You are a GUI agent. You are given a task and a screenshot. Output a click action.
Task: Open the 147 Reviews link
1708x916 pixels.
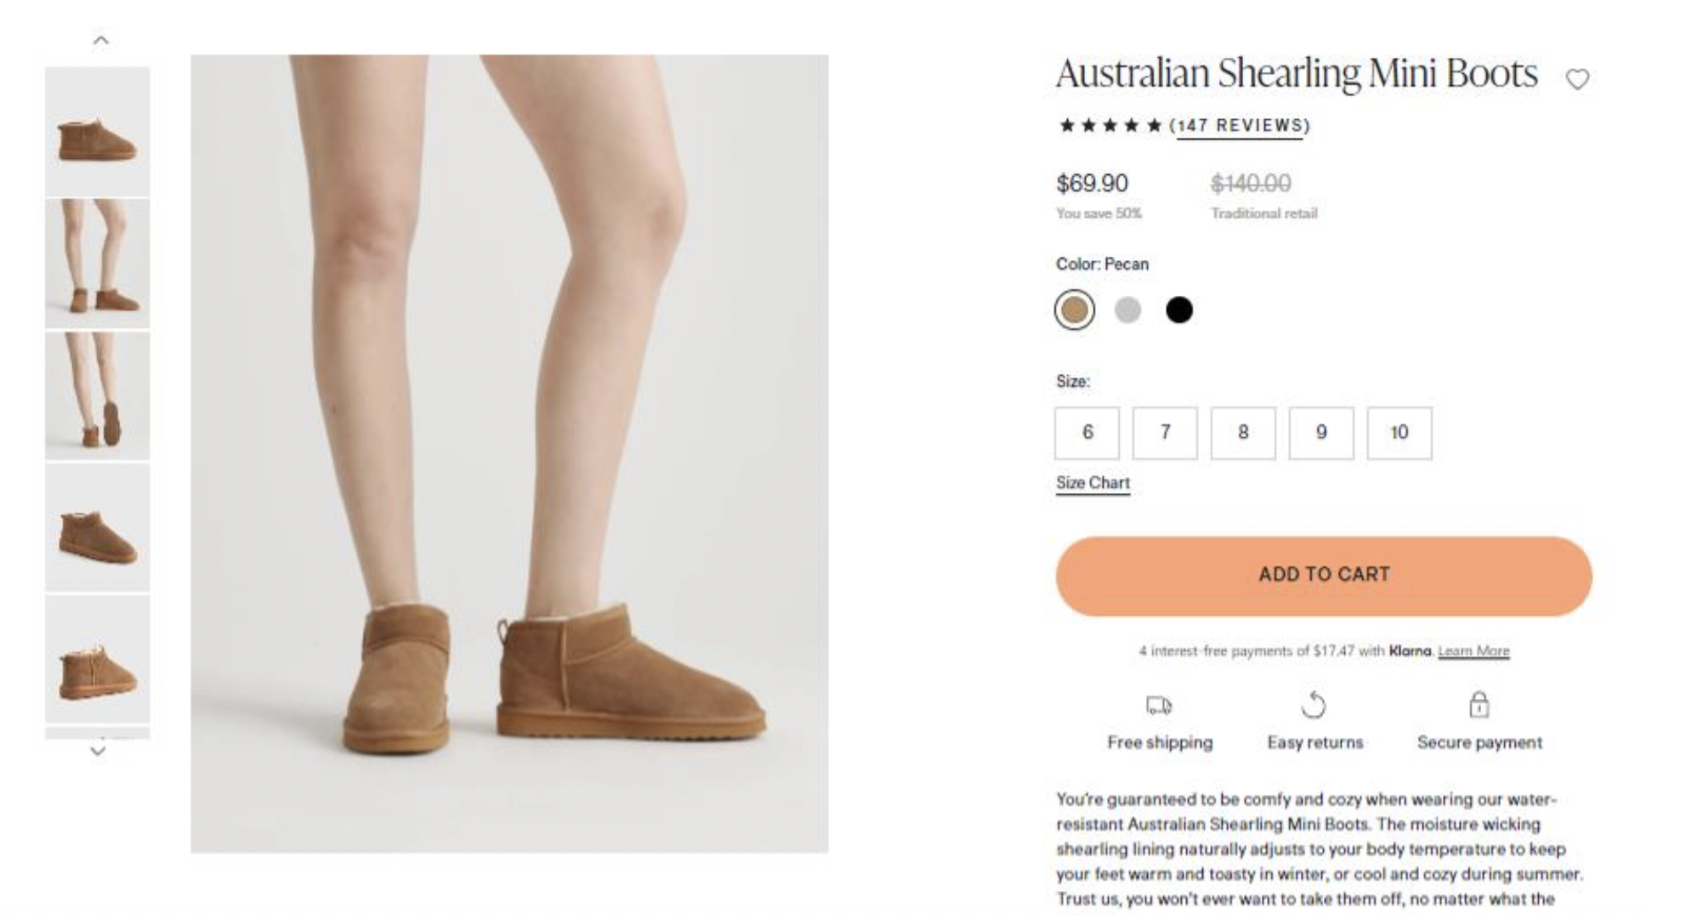click(1240, 126)
